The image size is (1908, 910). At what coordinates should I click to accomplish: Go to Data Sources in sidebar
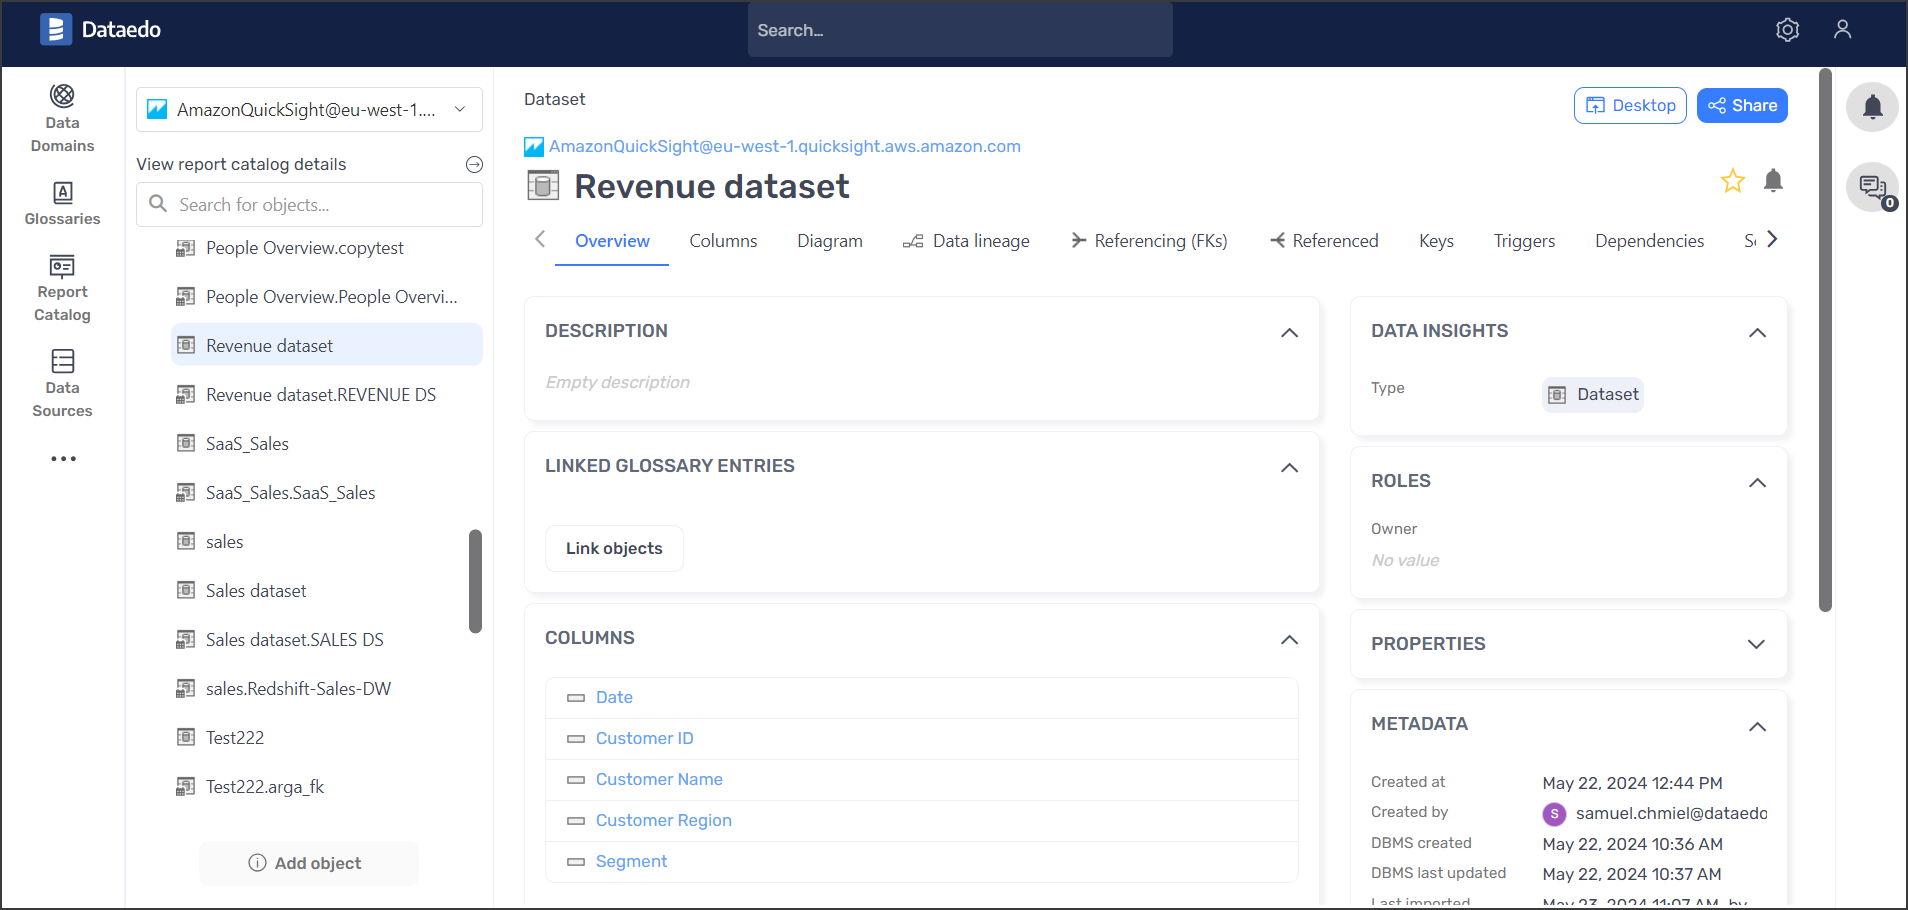pyautogui.click(x=62, y=384)
